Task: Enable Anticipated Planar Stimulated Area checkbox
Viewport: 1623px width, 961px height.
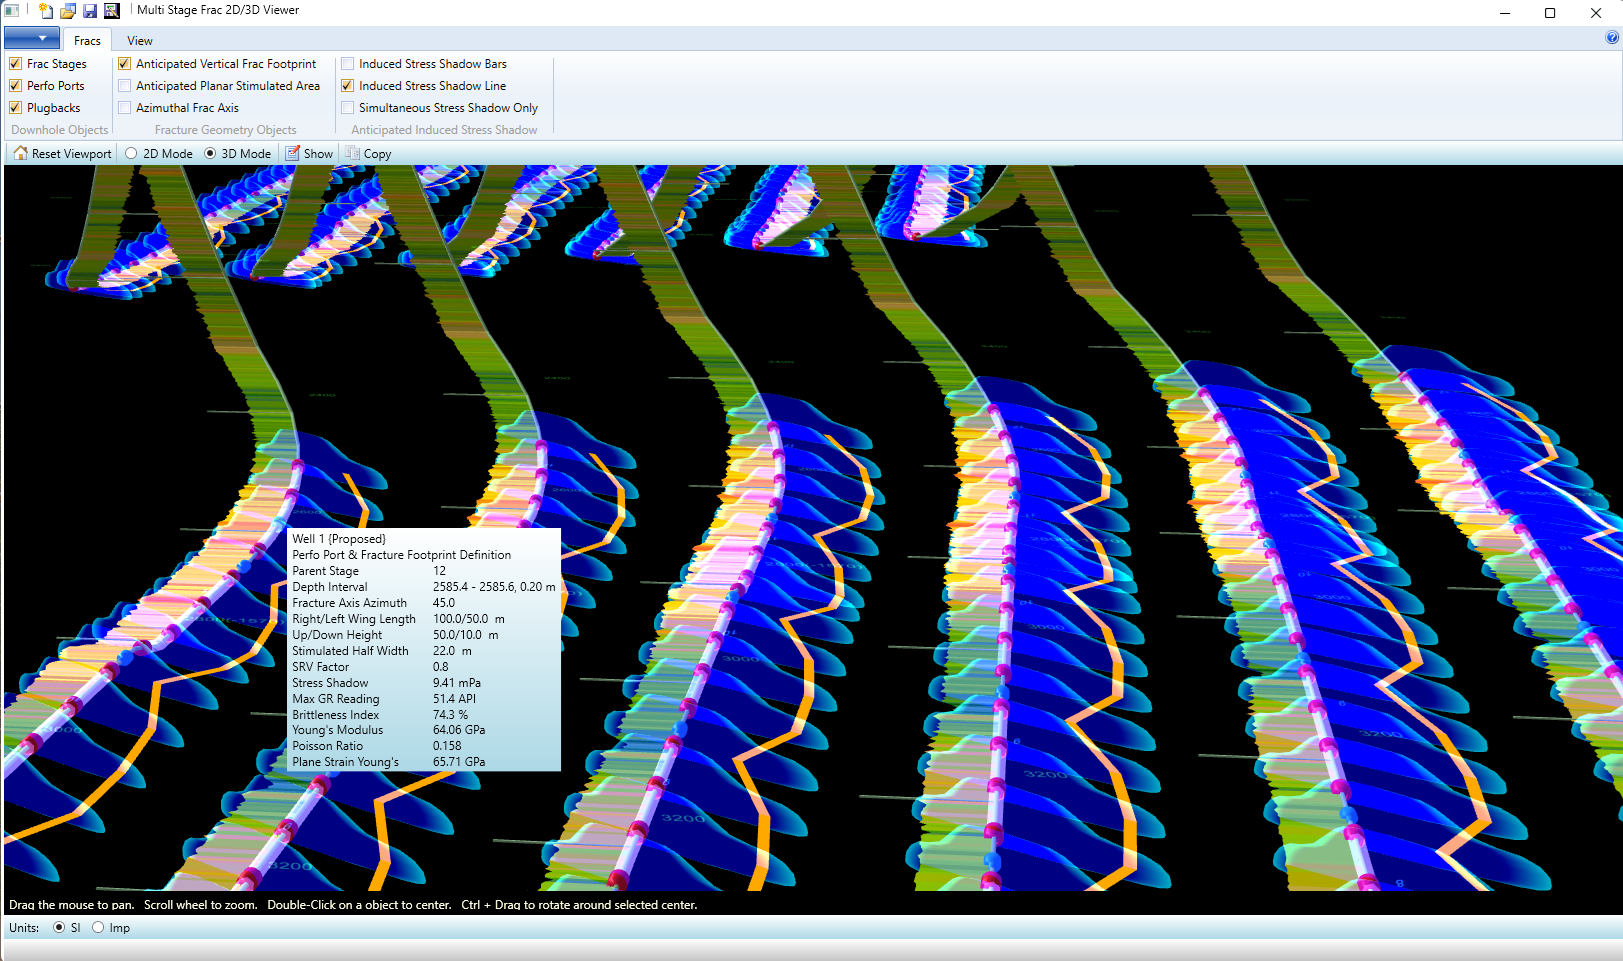Action: point(125,86)
